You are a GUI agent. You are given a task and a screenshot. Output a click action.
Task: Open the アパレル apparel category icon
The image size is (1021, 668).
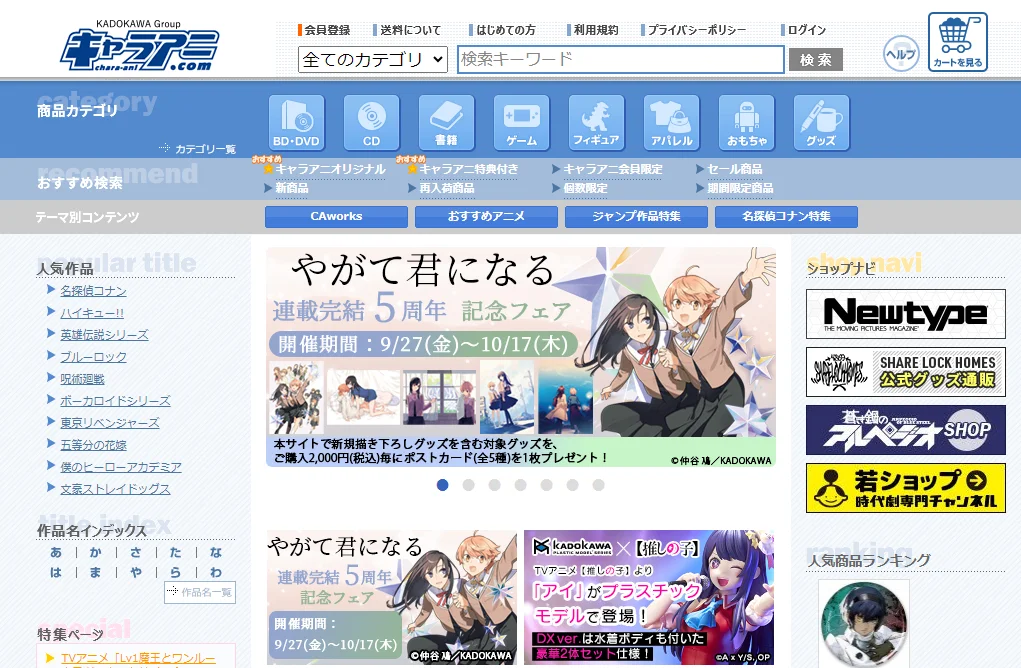[671, 122]
